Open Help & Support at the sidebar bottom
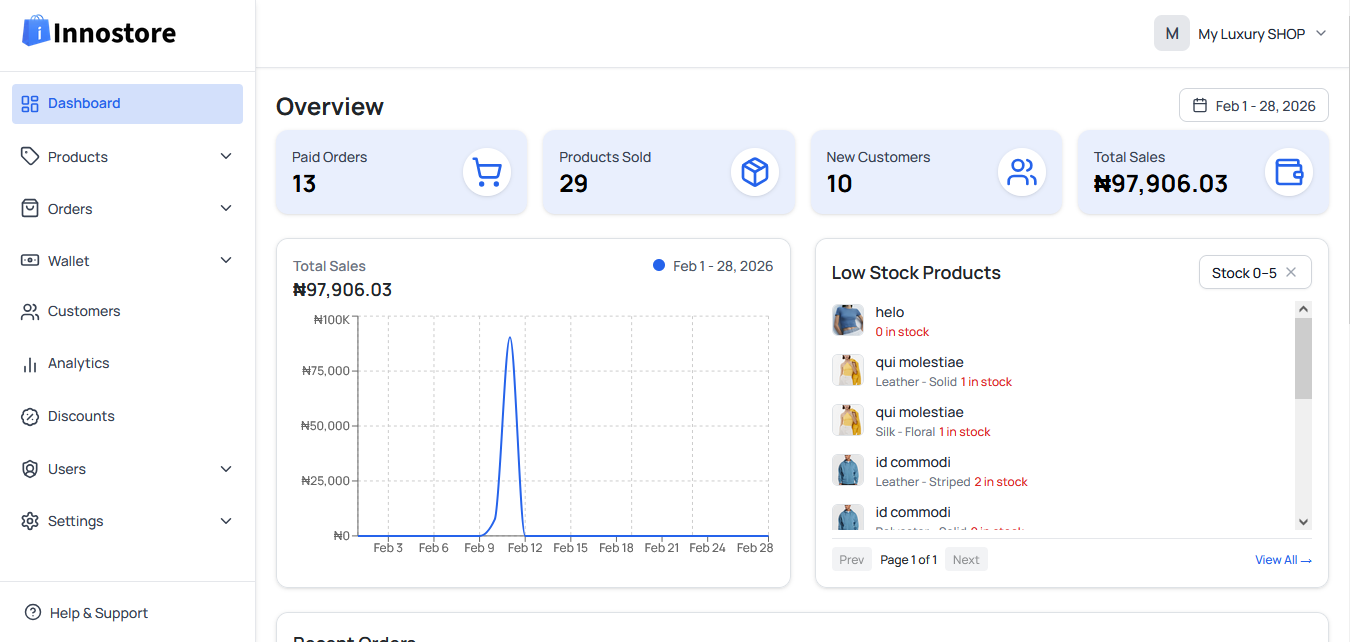Screen dimensions: 1350x642 (x=97, y=613)
